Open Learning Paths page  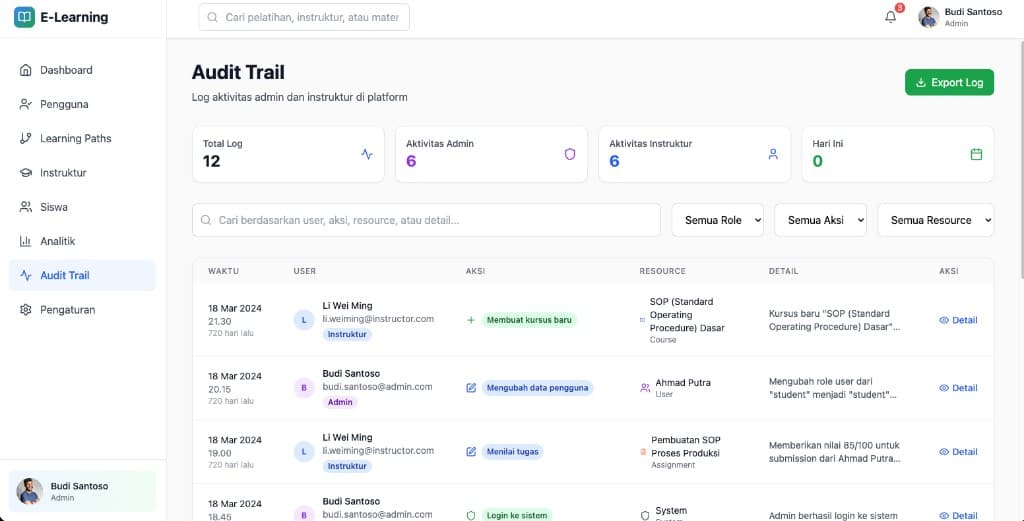click(82, 138)
